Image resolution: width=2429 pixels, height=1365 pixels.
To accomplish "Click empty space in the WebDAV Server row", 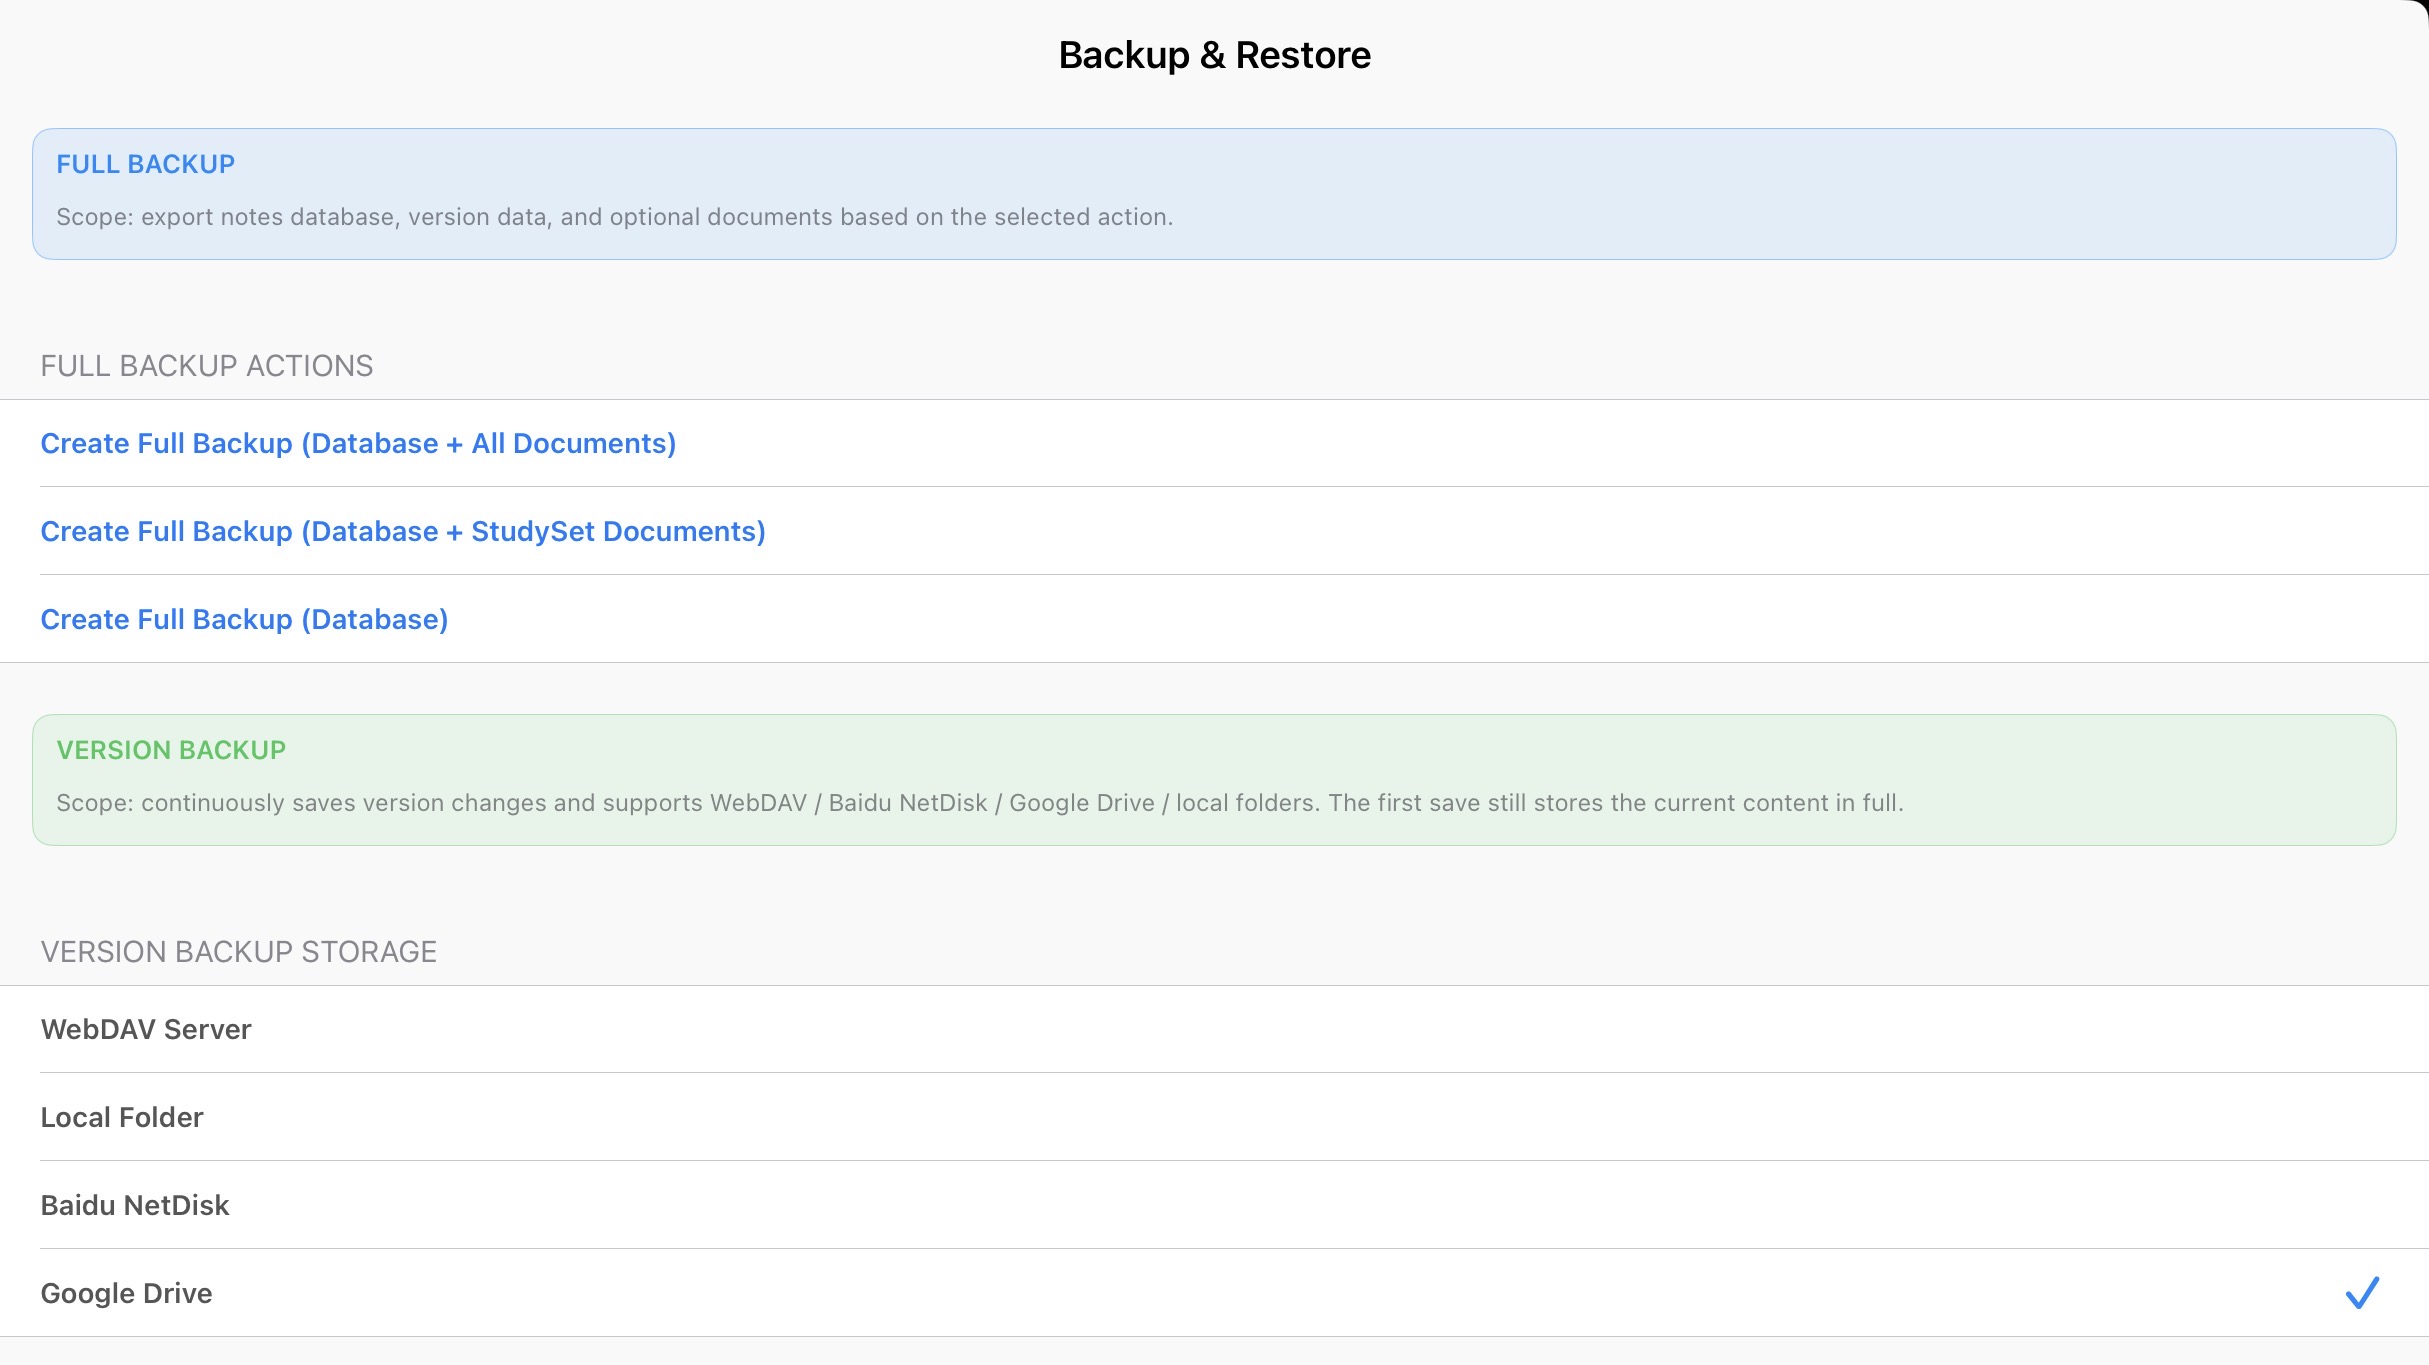I will click(x=1300, y=1029).
